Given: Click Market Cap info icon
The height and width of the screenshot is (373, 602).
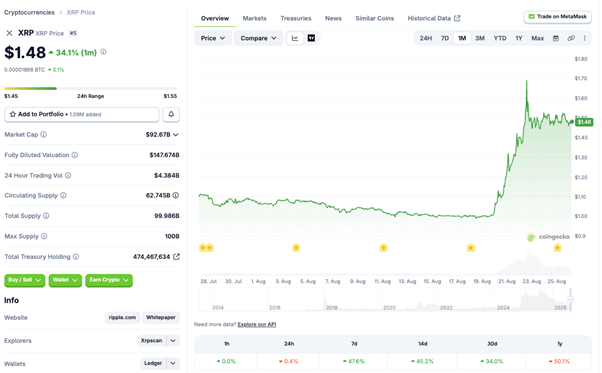Looking at the screenshot, I should [x=44, y=134].
